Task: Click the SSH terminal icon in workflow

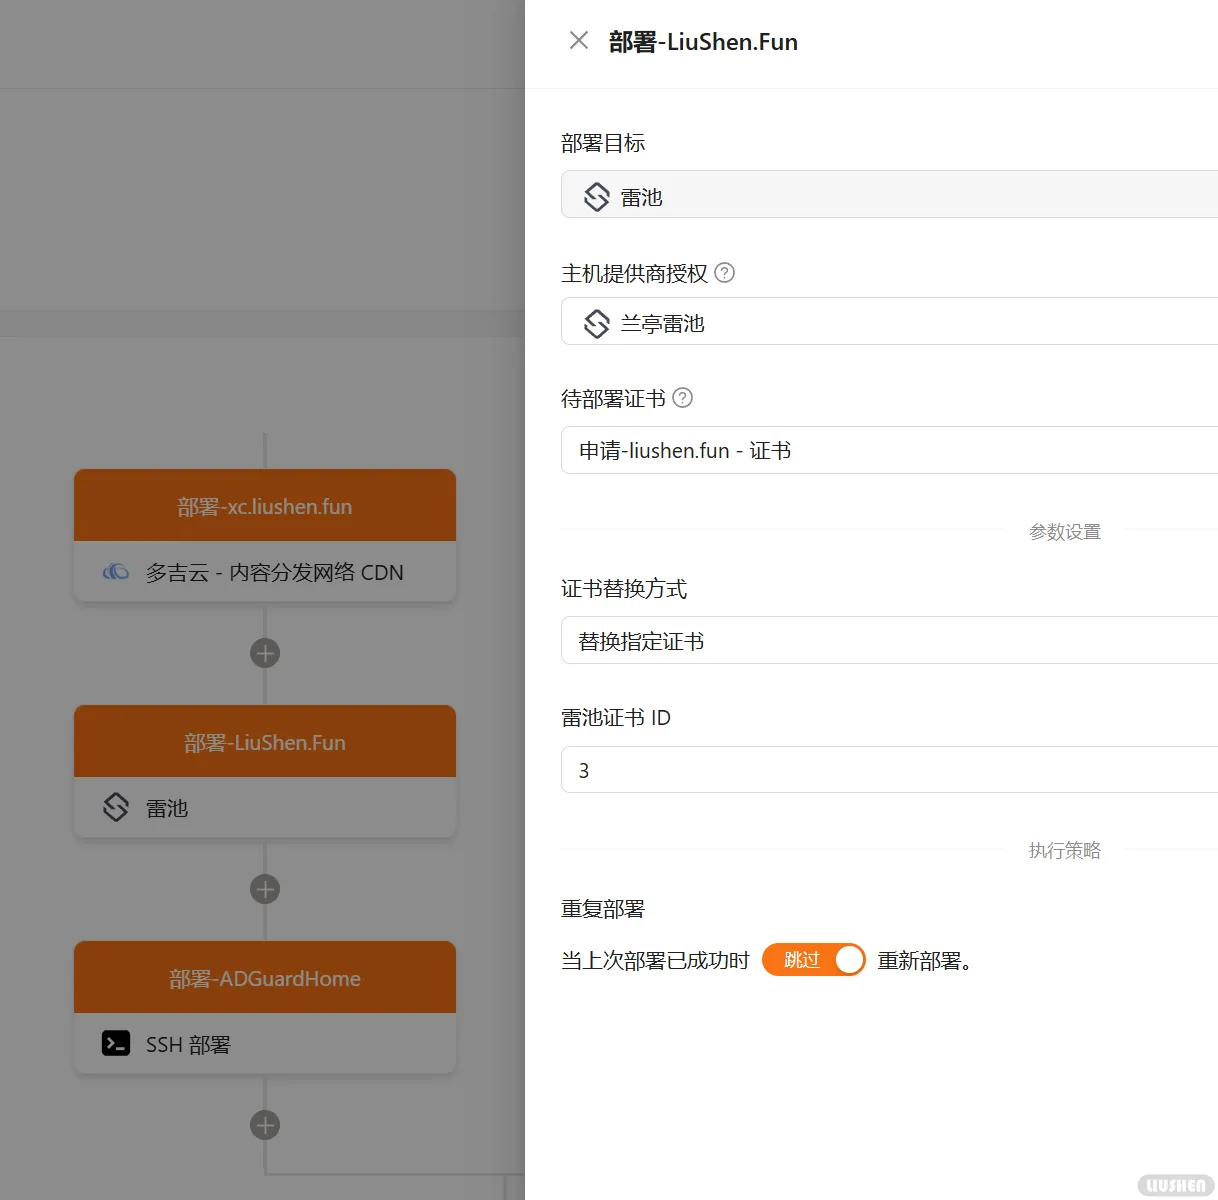Action: click(x=116, y=1044)
